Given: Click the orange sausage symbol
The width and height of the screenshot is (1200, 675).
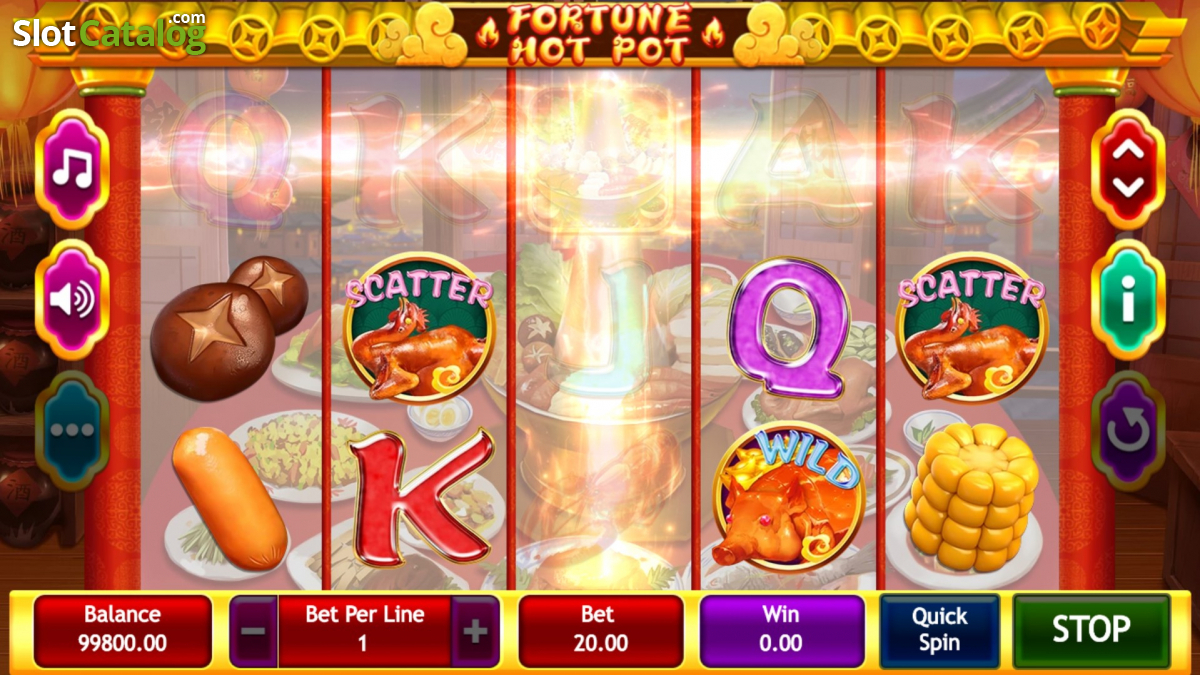Looking at the screenshot, I should click(x=230, y=498).
